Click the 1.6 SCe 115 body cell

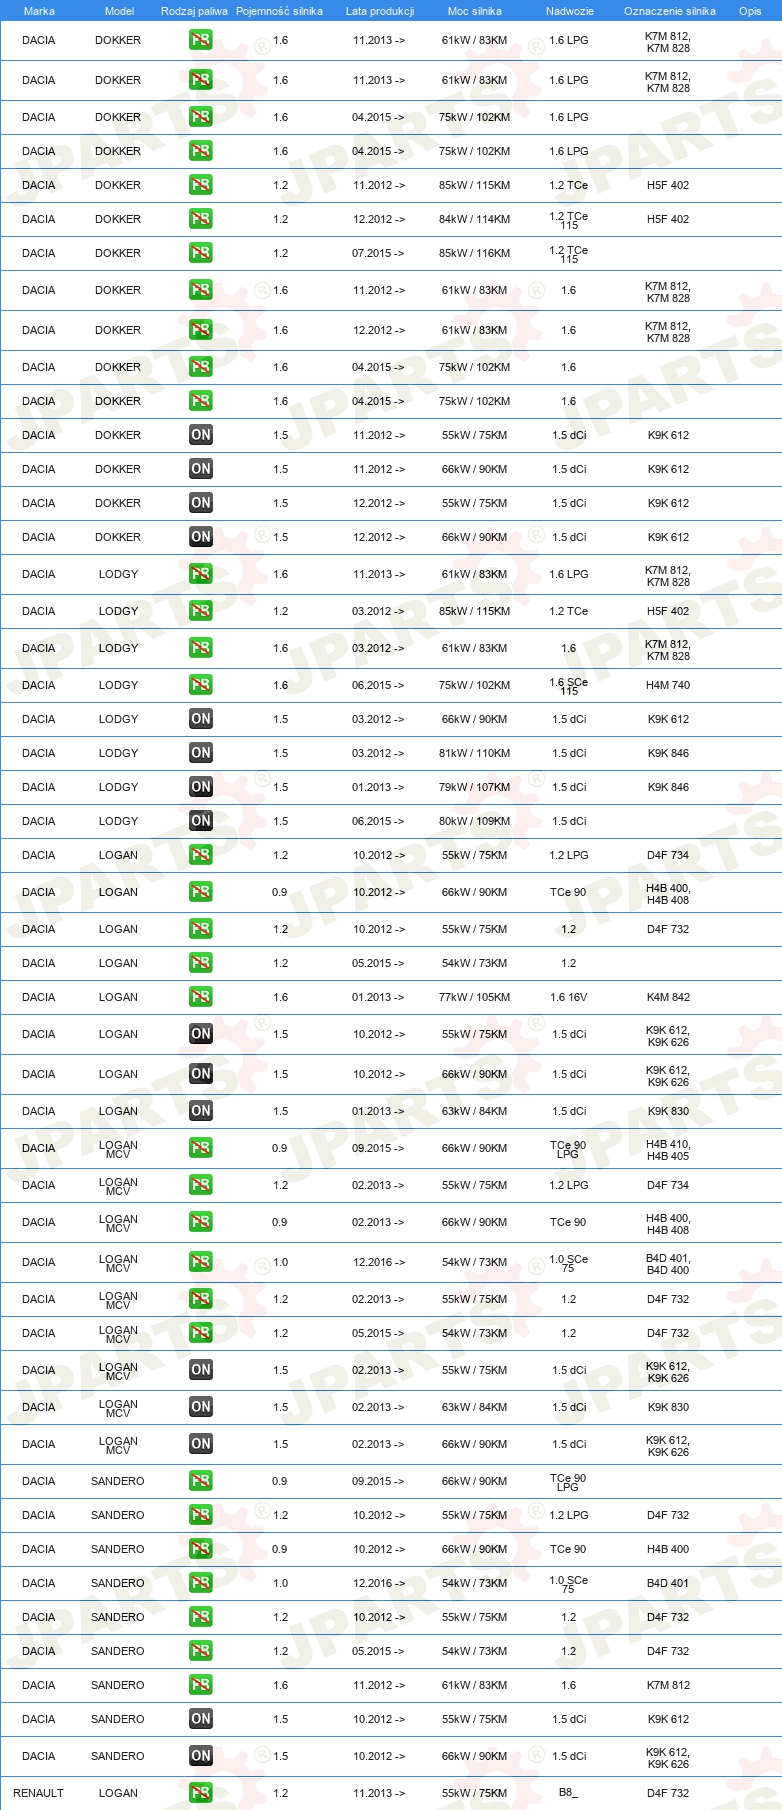click(x=568, y=686)
